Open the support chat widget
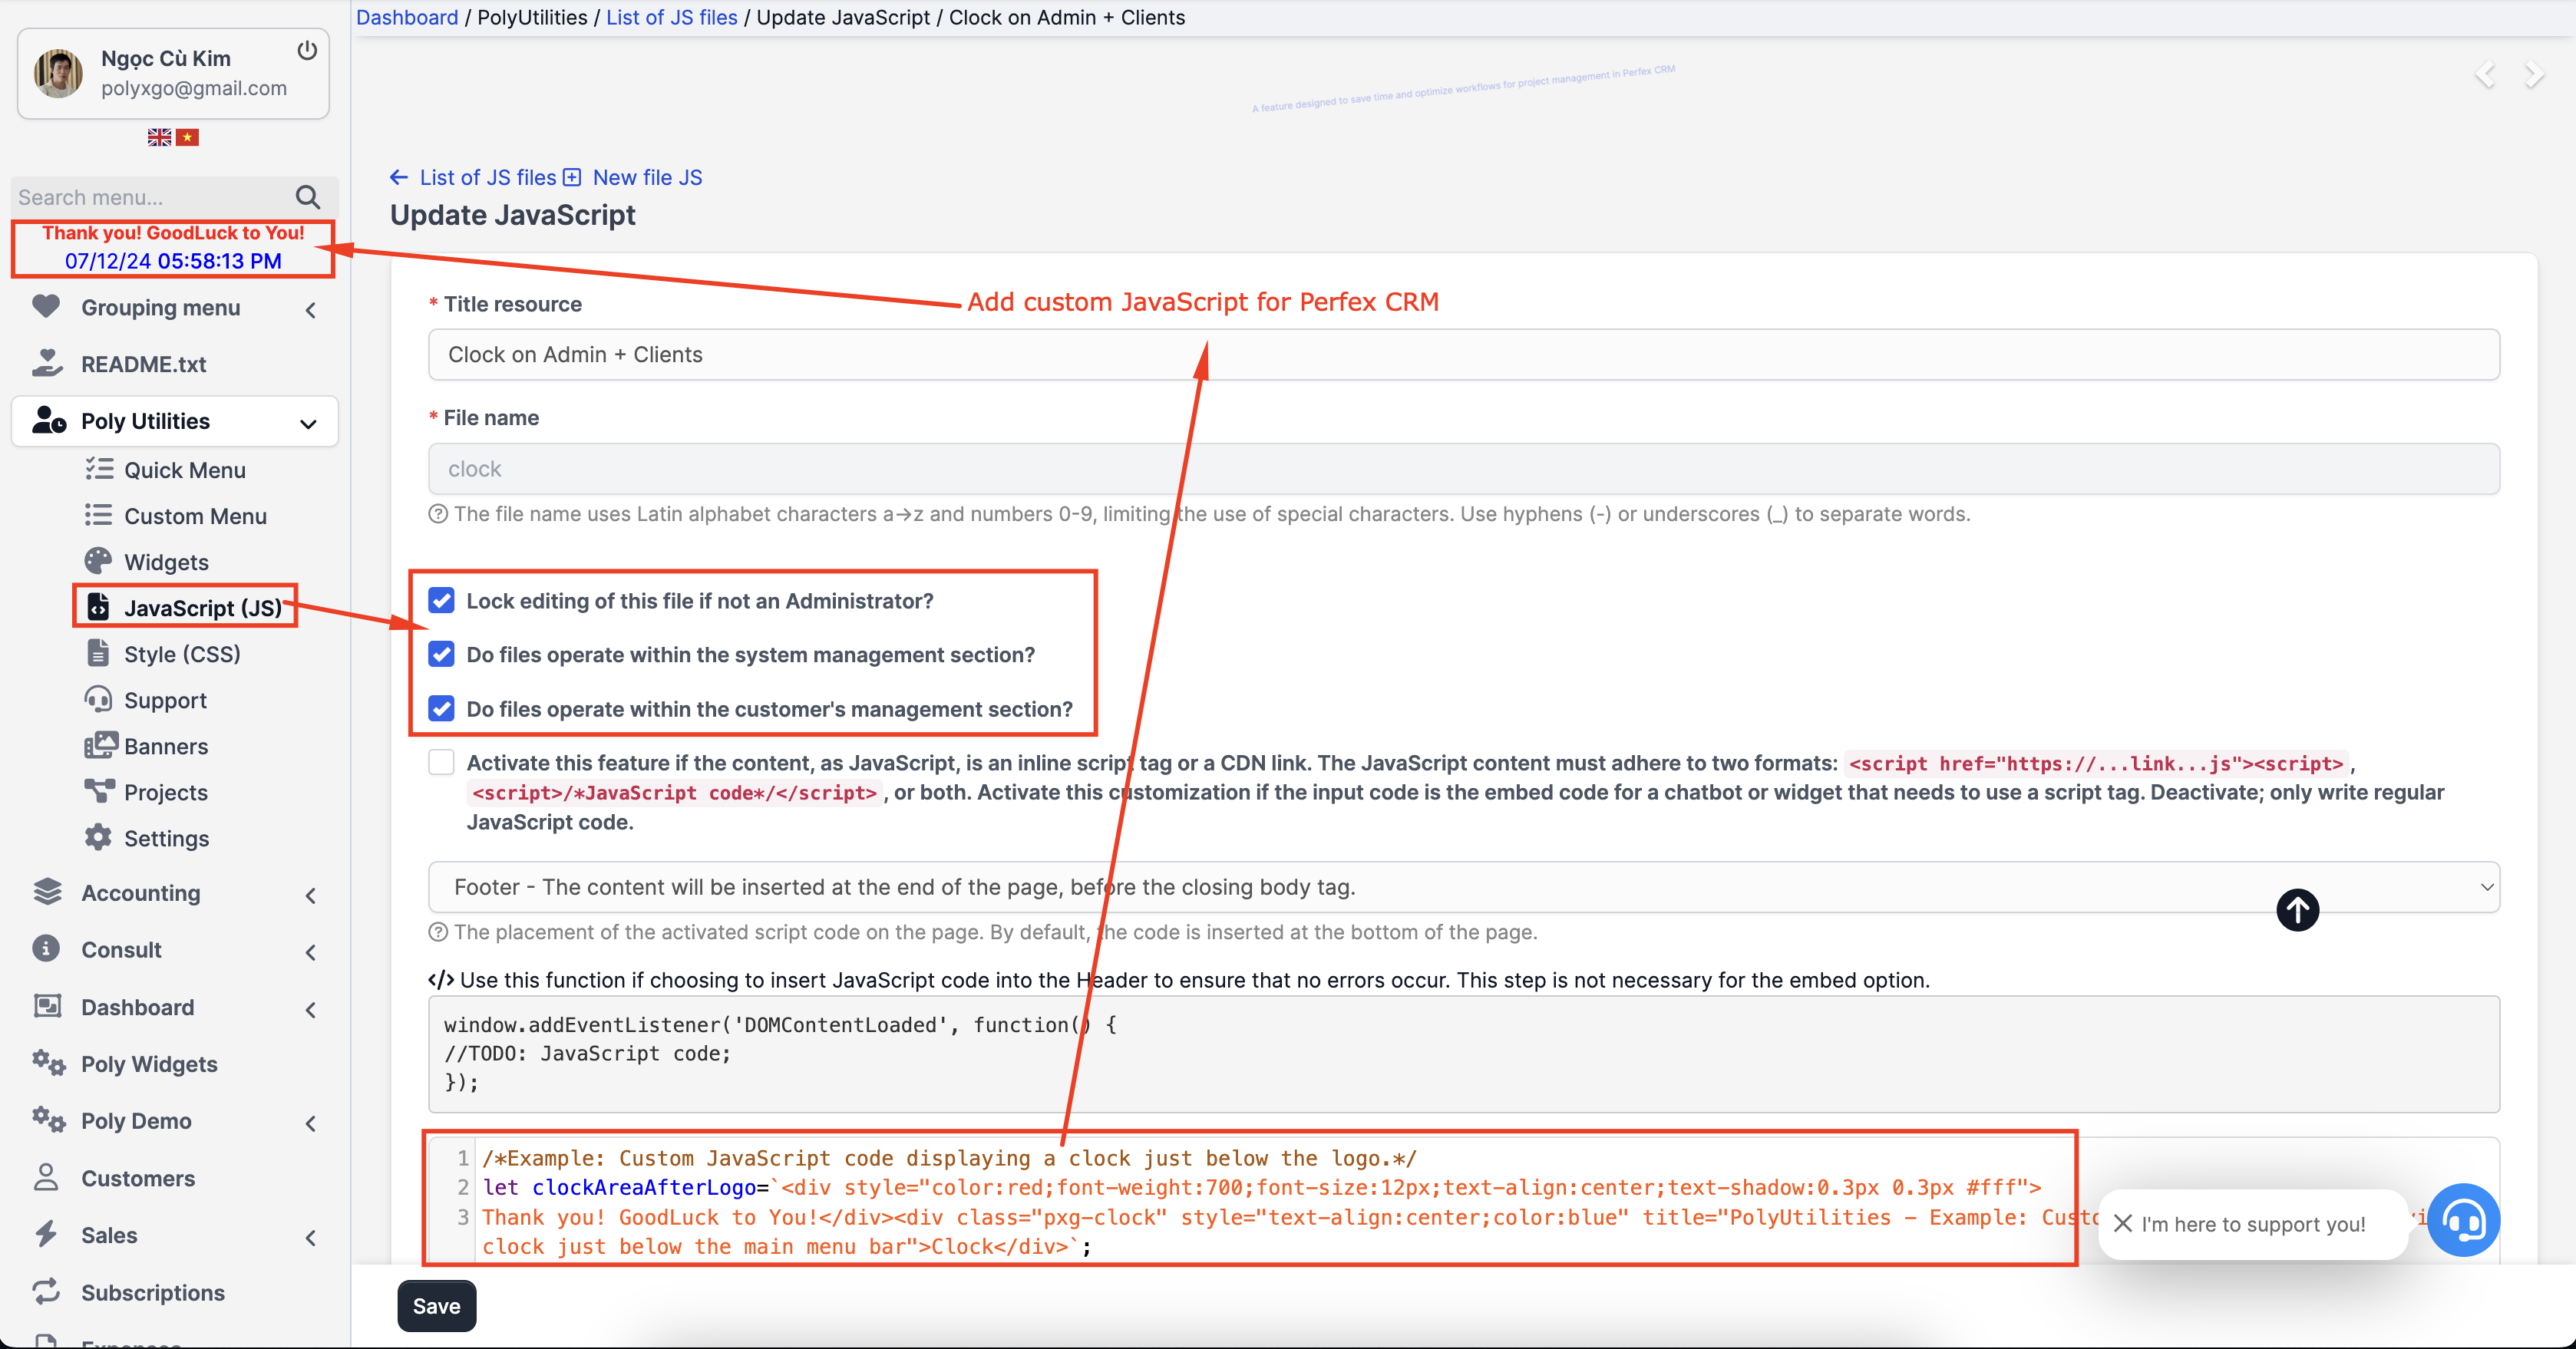Image resolution: width=2576 pixels, height=1349 pixels. (x=2463, y=1220)
